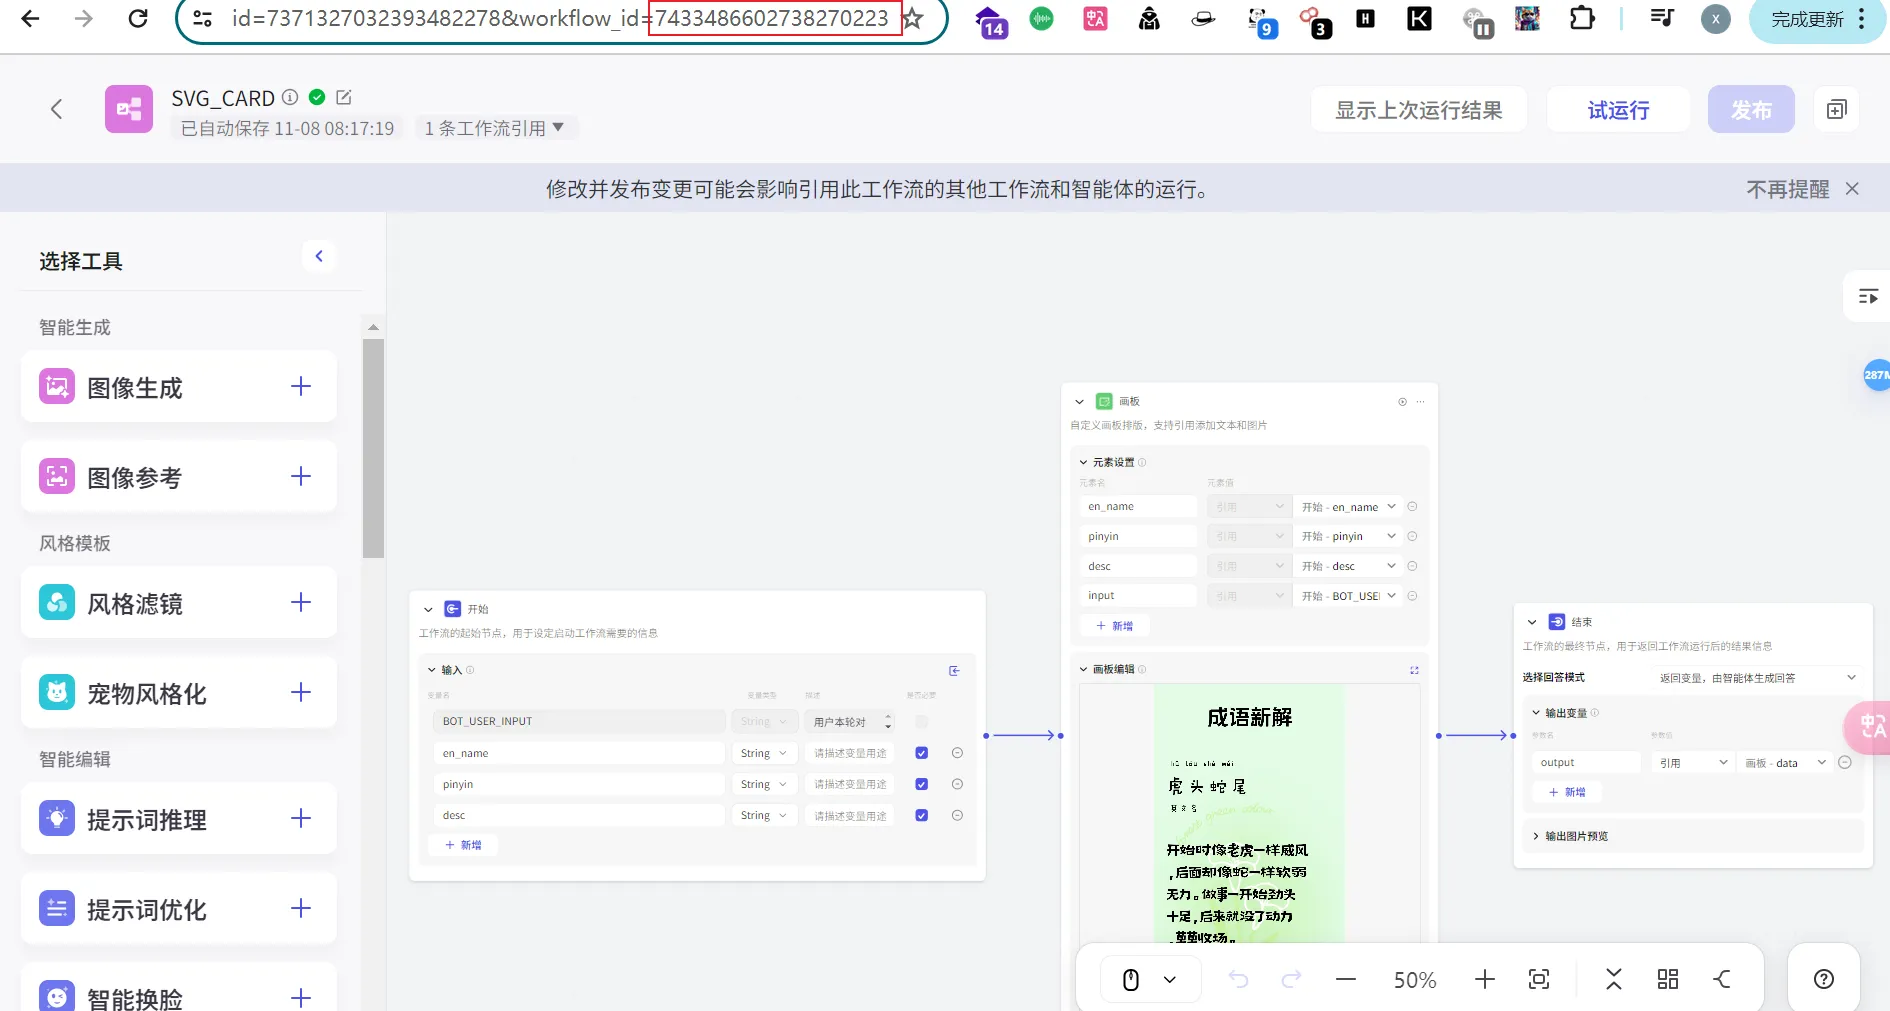Go back using the browser back arrow
The image size is (1890, 1011).
click(31, 18)
